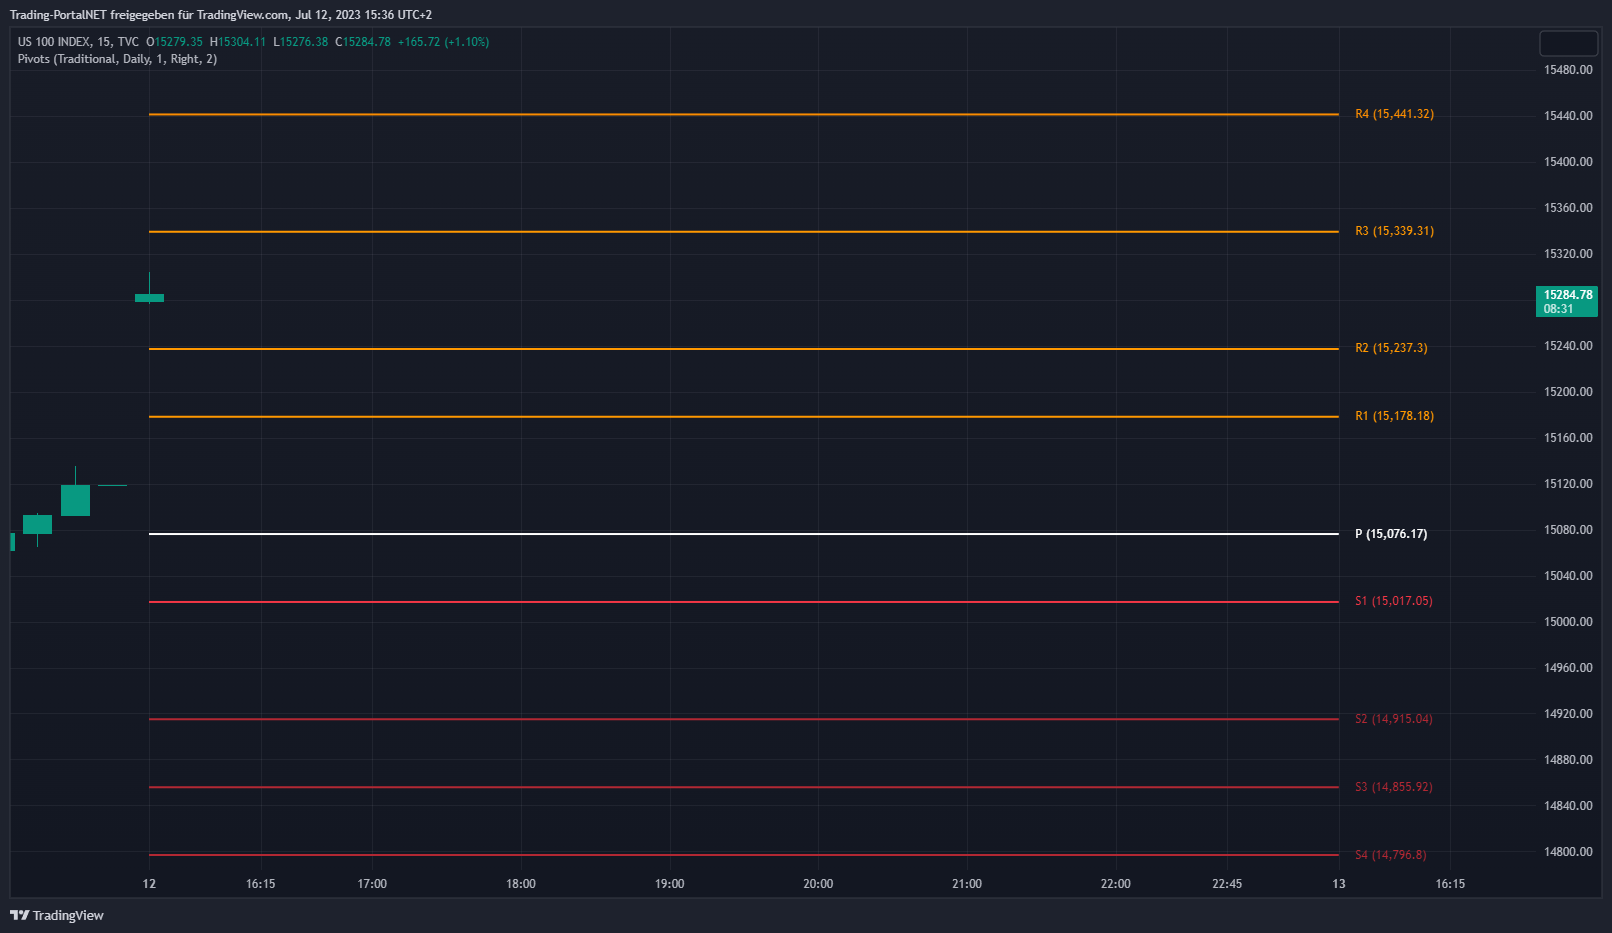Click the US 100 INDEX symbol title
Viewport: 1612px width, 933px height.
[78, 42]
